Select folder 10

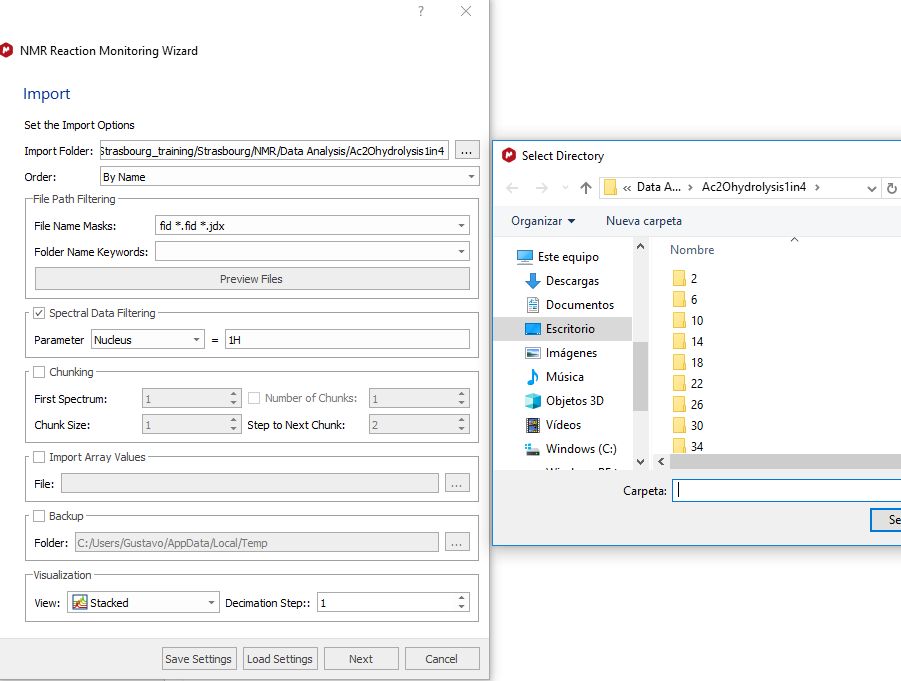pyautogui.click(x=688, y=321)
